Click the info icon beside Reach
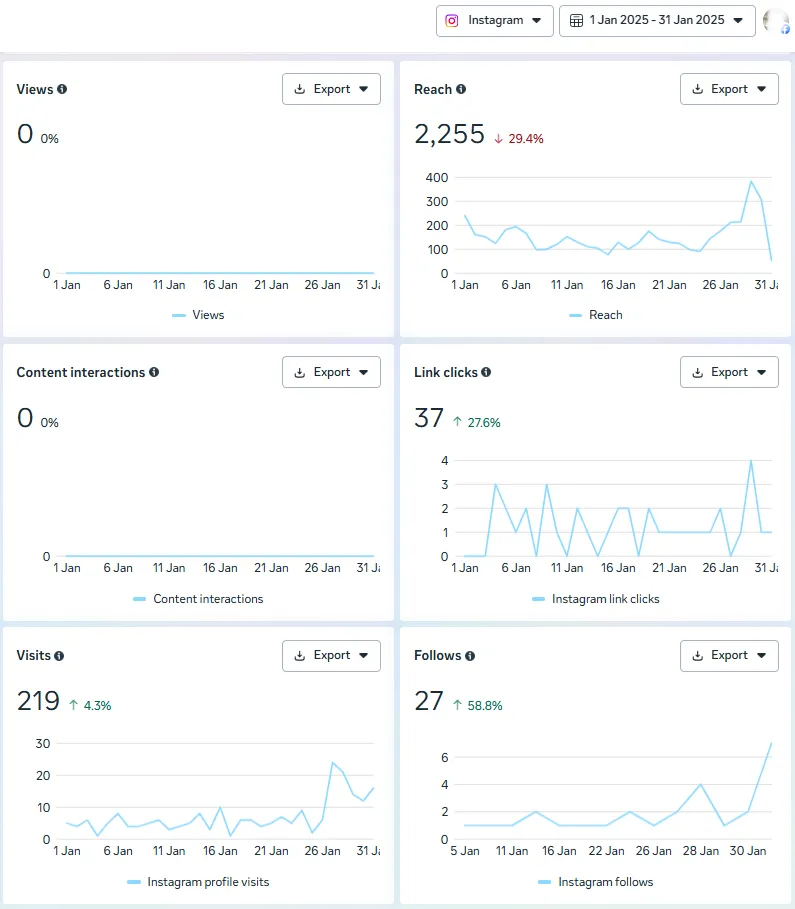This screenshot has width=795, height=909. point(461,89)
